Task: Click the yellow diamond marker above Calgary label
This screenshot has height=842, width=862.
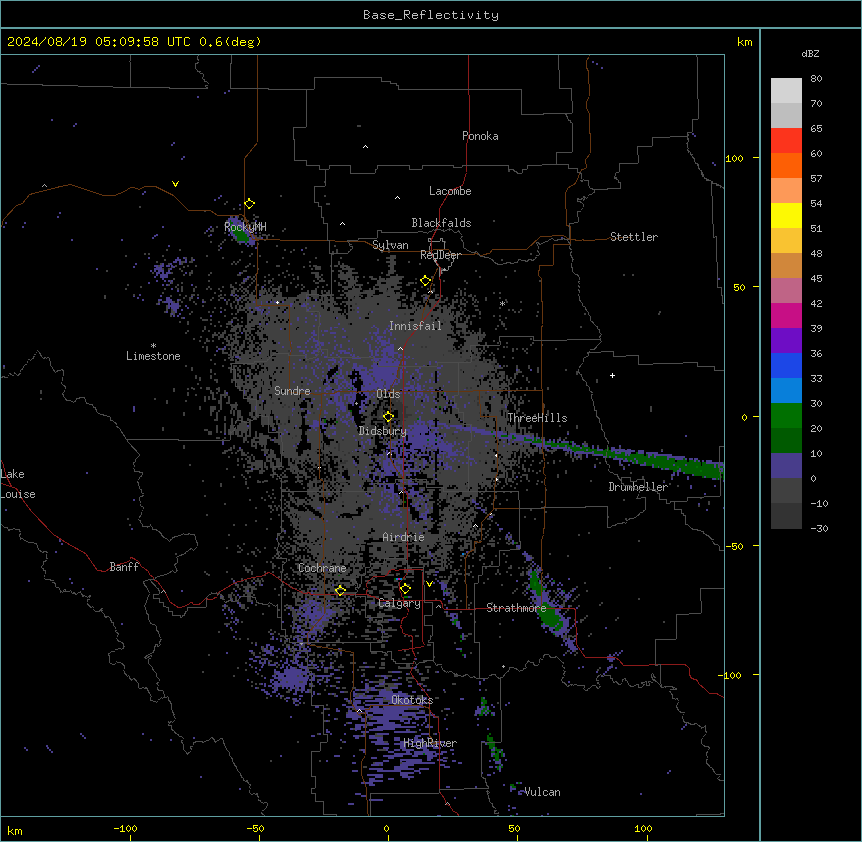Action: click(x=405, y=589)
